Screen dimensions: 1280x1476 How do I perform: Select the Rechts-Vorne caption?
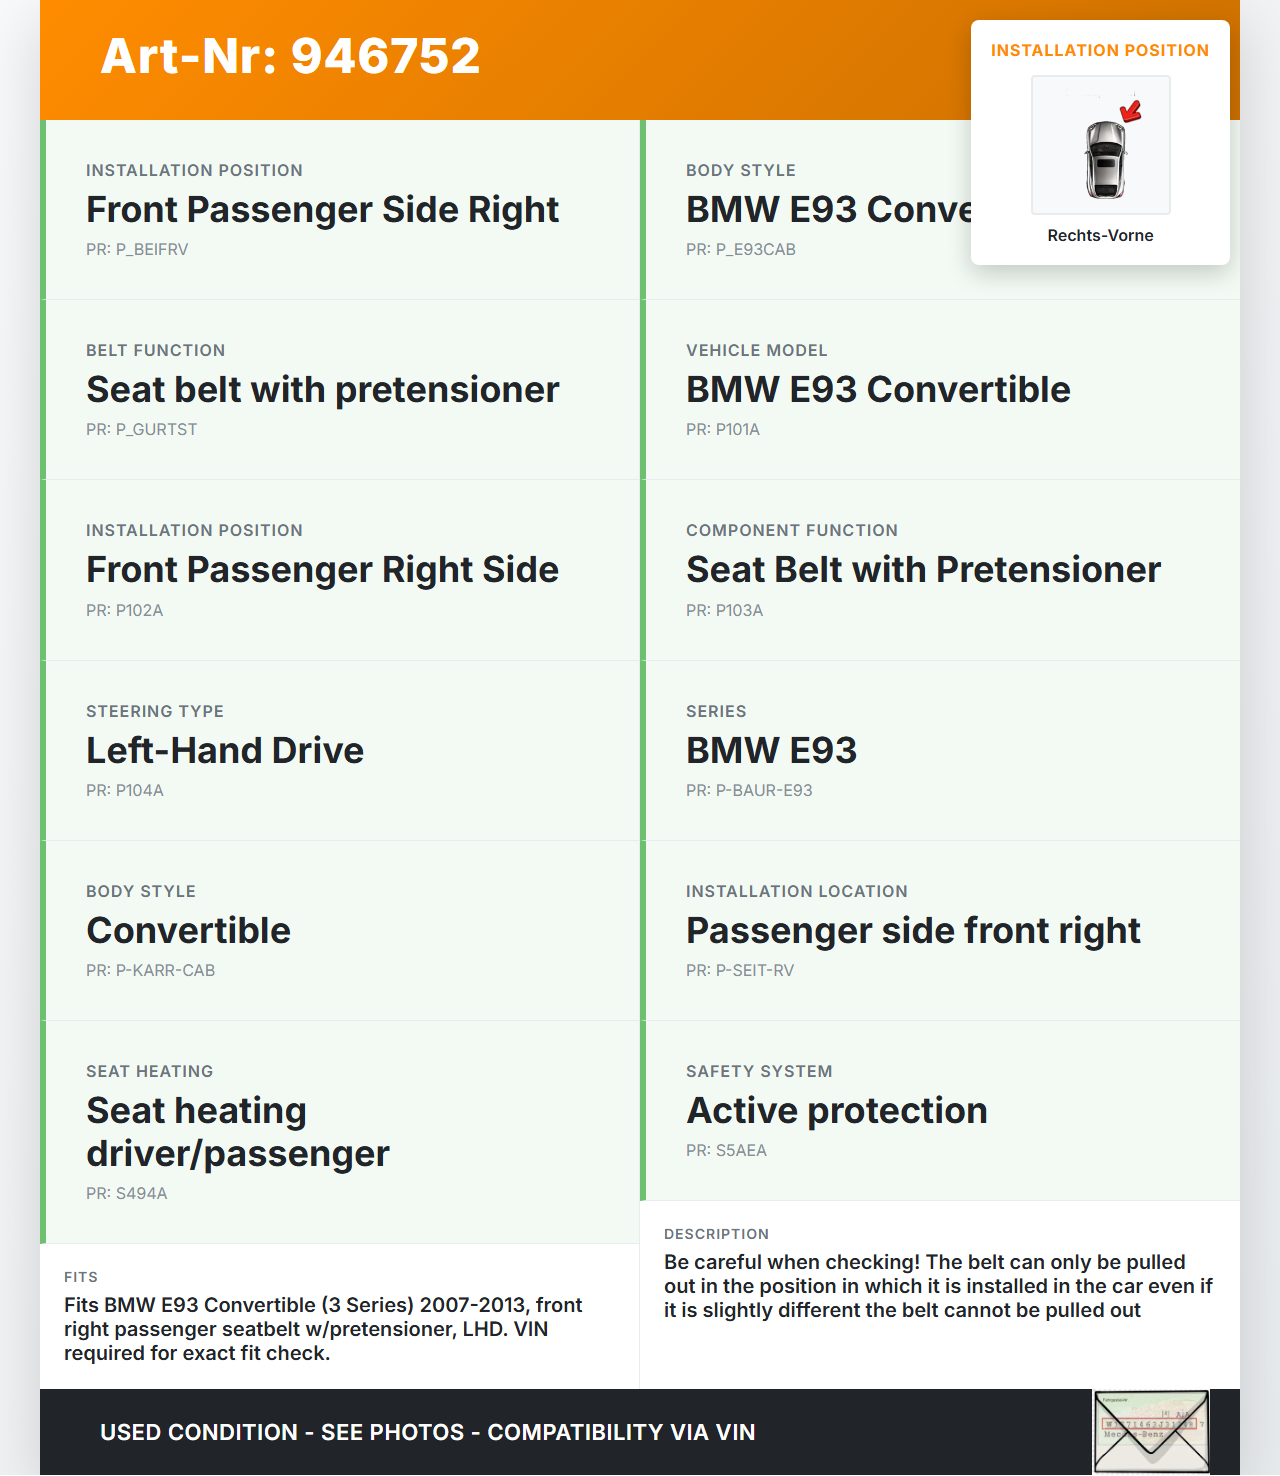(x=1100, y=235)
